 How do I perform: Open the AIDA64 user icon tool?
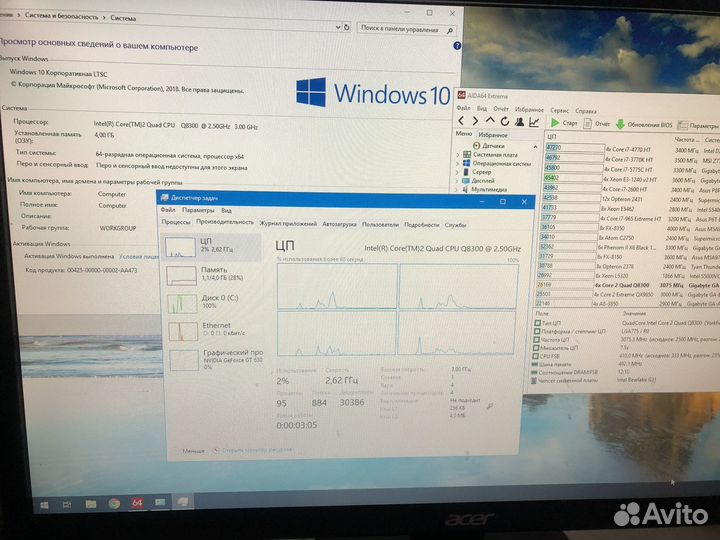(x=519, y=122)
